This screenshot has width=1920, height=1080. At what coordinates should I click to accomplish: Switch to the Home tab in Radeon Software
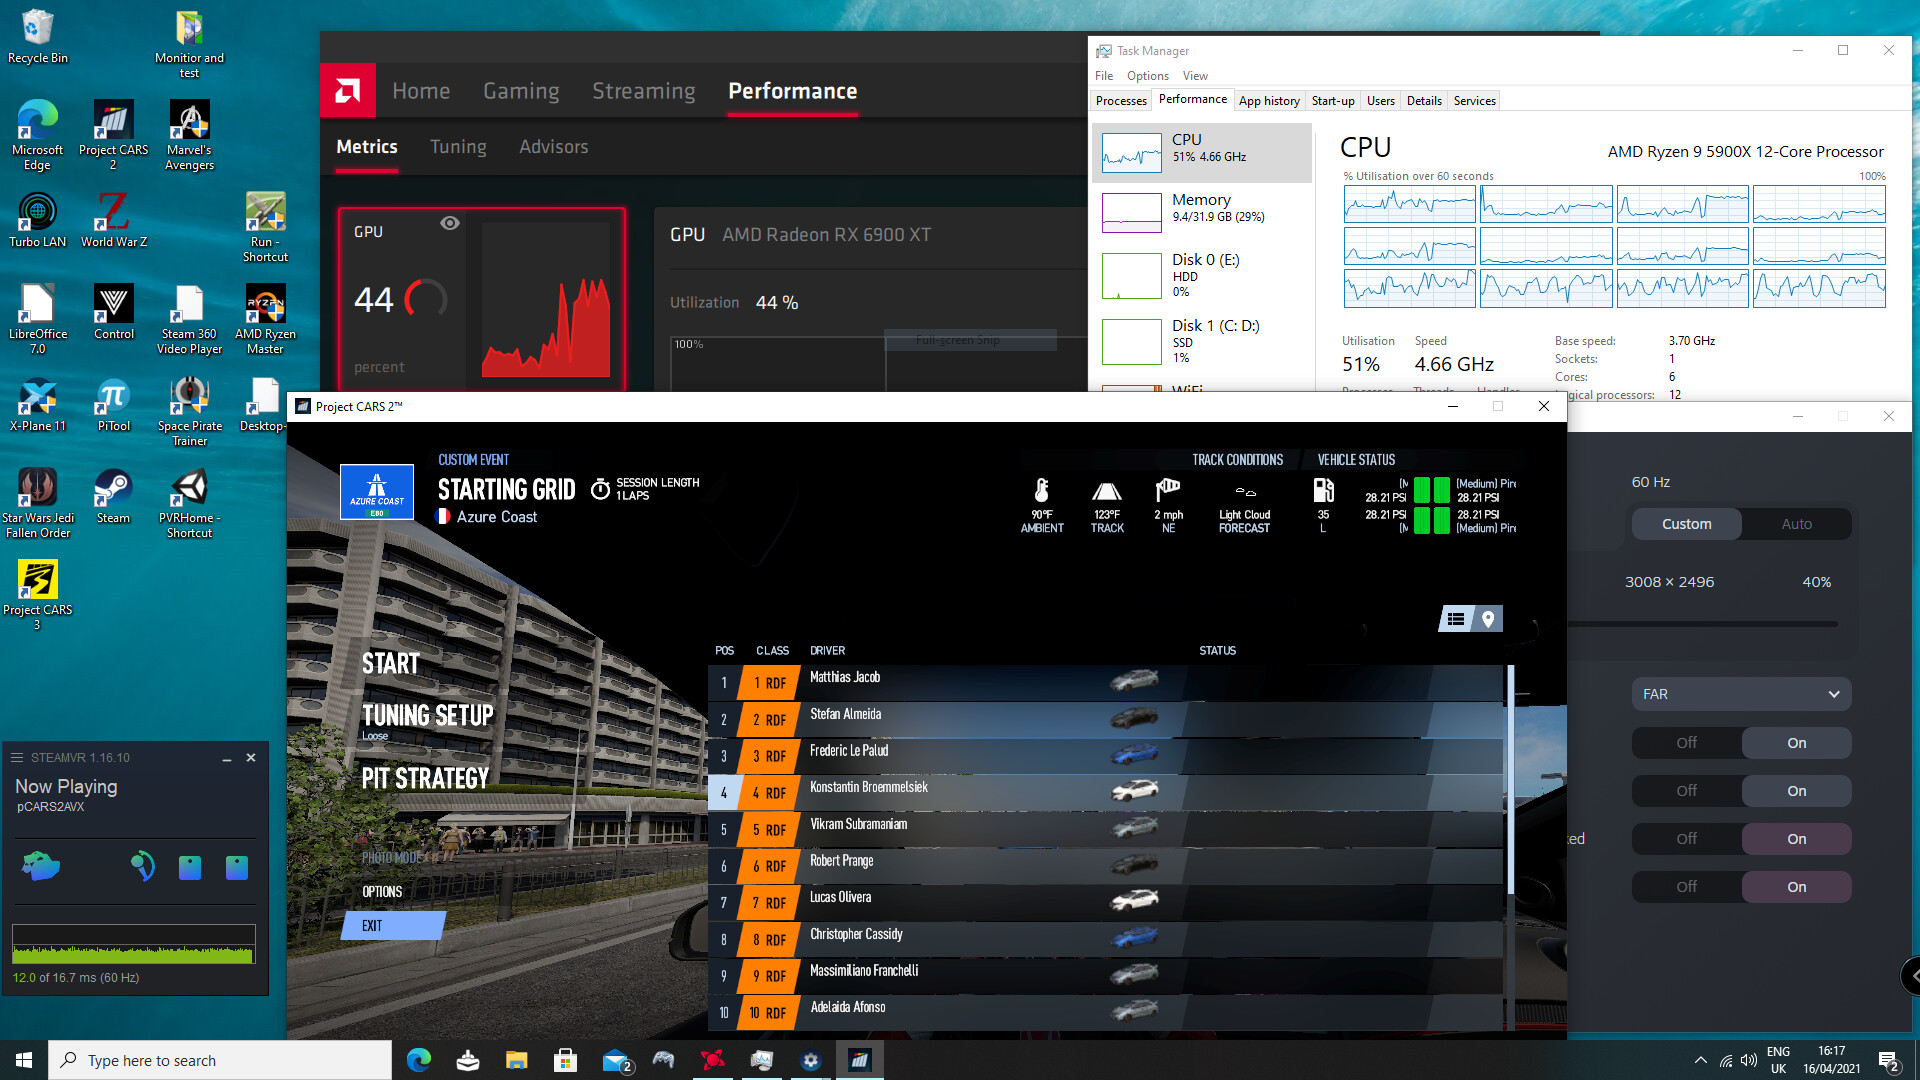(x=421, y=91)
